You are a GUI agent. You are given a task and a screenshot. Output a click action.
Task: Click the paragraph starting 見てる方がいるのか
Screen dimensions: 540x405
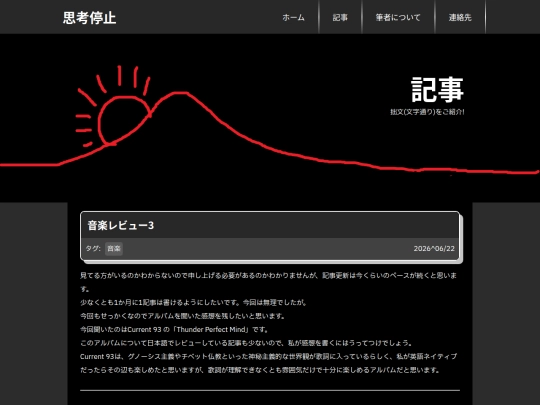click(x=269, y=282)
